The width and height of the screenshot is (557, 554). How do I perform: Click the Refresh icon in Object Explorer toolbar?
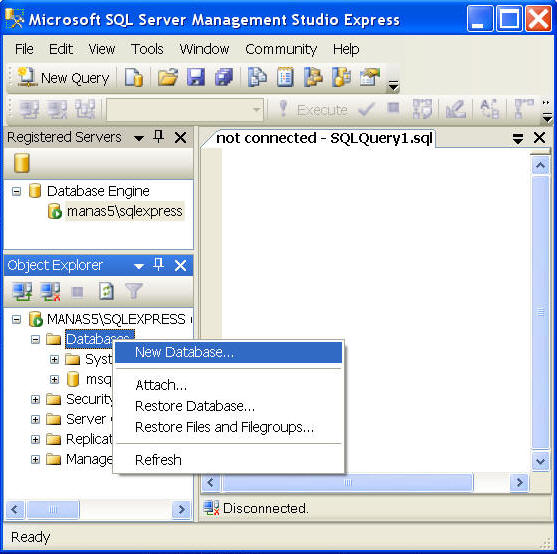click(106, 292)
